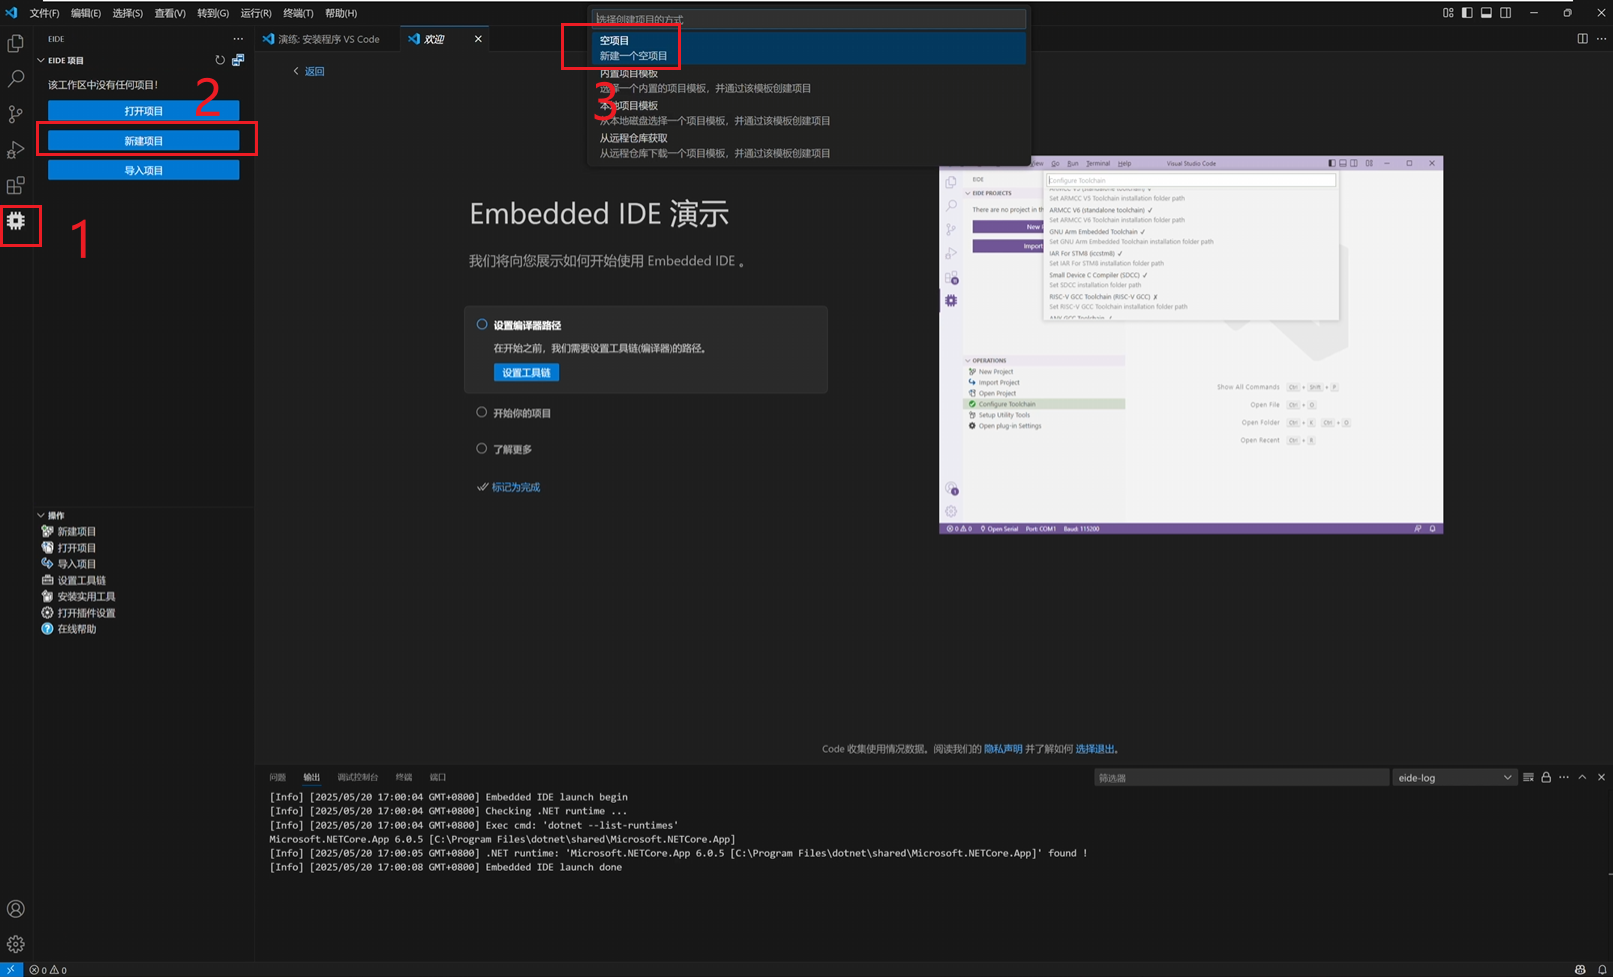Image resolution: width=1613 pixels, height=977 pixels.
Task: Open the Copilot status bar icon
Action: [x=1580, y=970]
